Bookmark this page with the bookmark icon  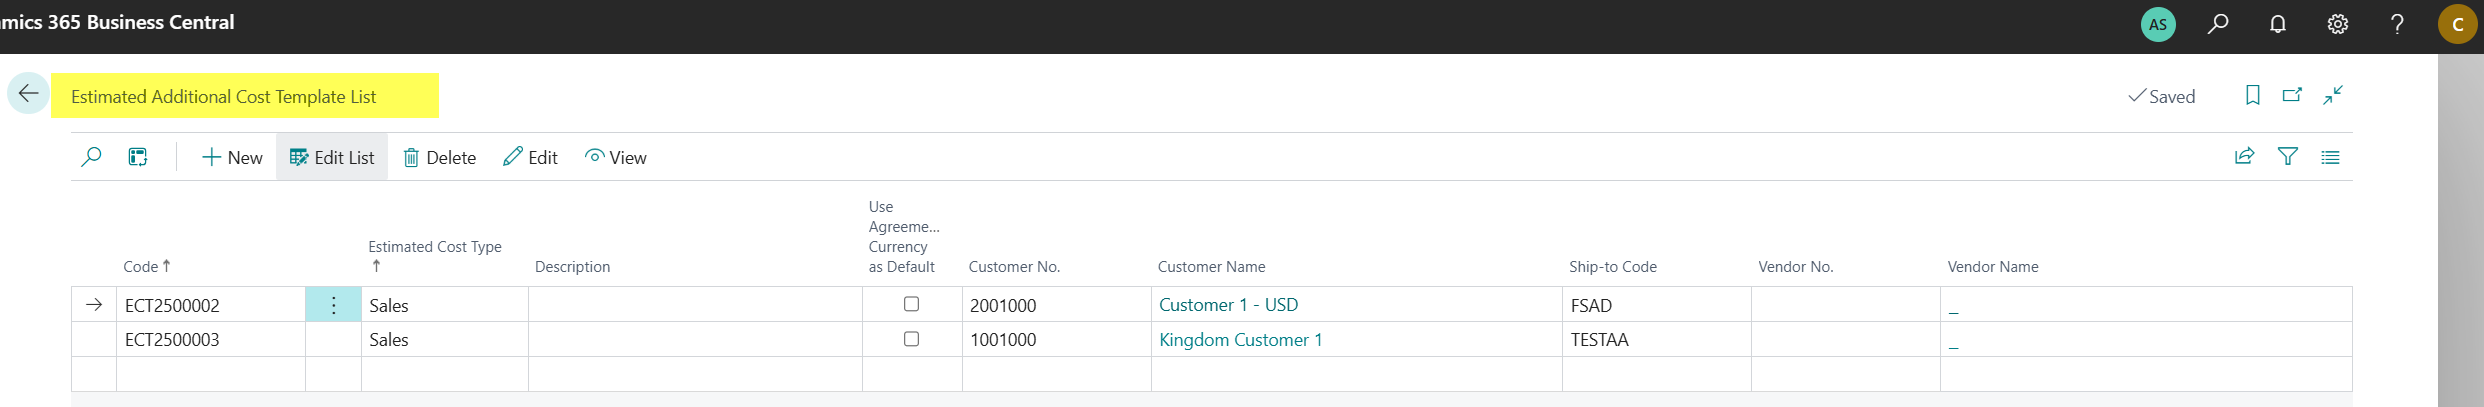(x=2253, y=95)
